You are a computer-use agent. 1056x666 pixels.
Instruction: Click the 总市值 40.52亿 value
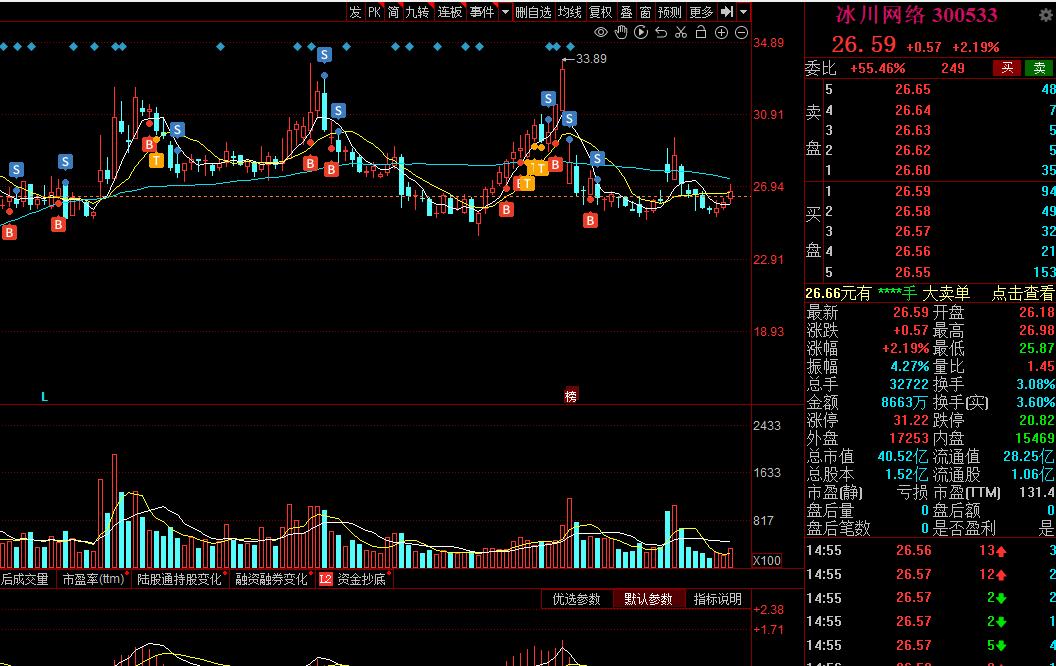point(902,456)
